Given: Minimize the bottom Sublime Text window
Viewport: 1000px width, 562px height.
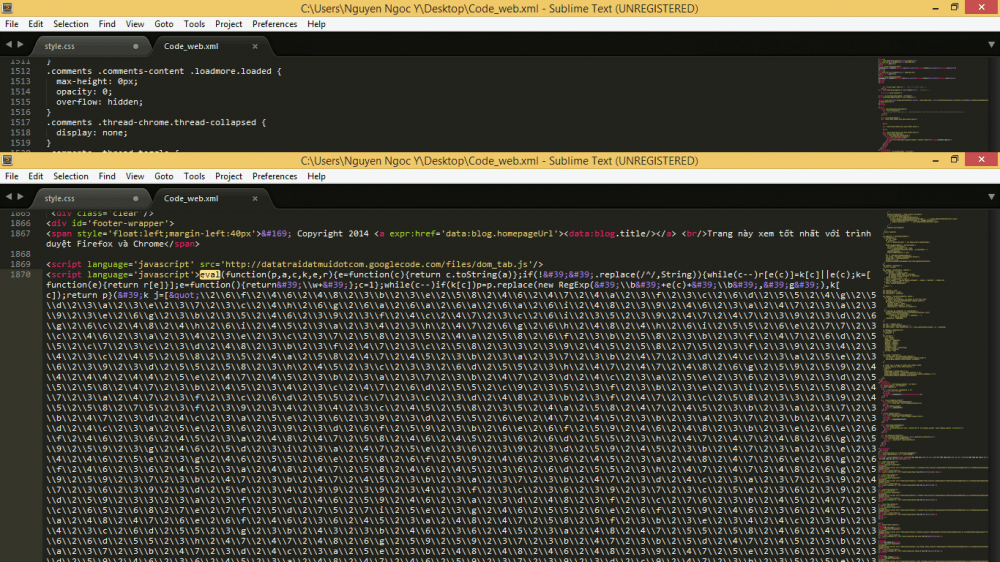Looking at the screenshot, I should click(936, 160).
